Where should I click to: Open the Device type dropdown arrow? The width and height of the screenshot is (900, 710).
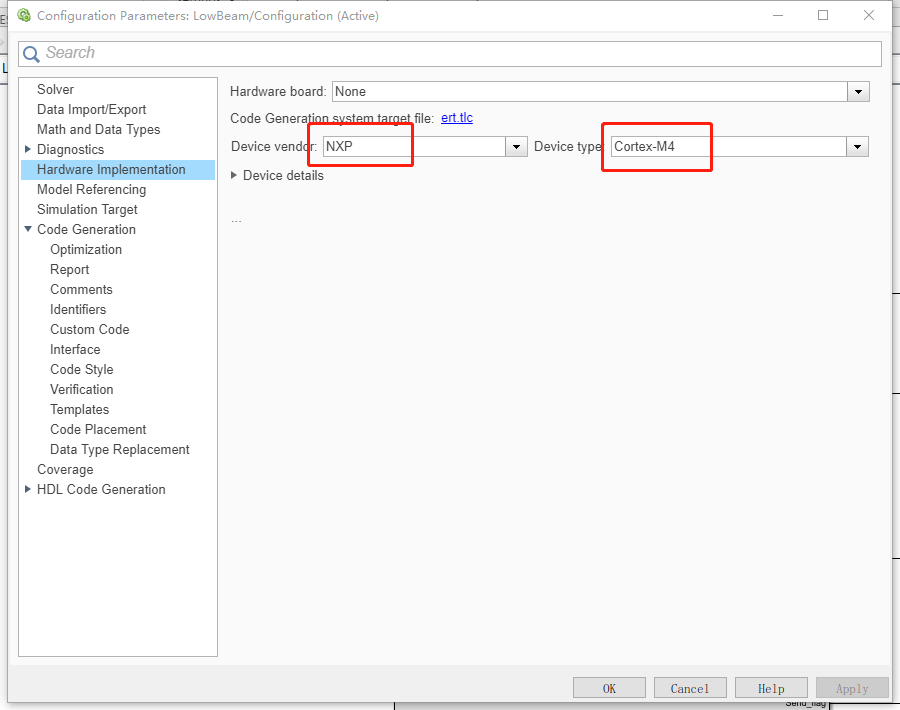coord(857,147)
